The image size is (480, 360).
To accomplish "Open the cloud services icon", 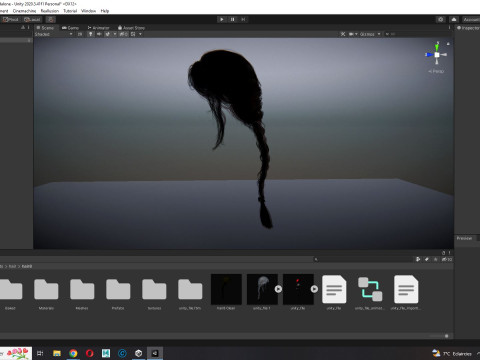I will pos(454,19).
